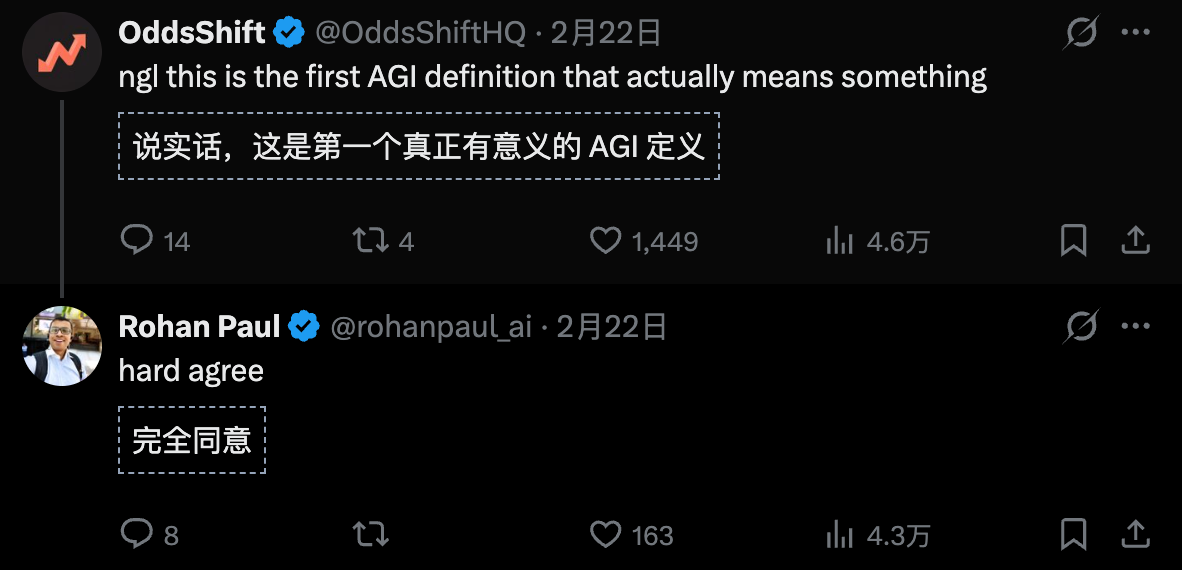View analytics for OddsShift's post
Screen dimensions: 1182x570
[x=837, y=240]
